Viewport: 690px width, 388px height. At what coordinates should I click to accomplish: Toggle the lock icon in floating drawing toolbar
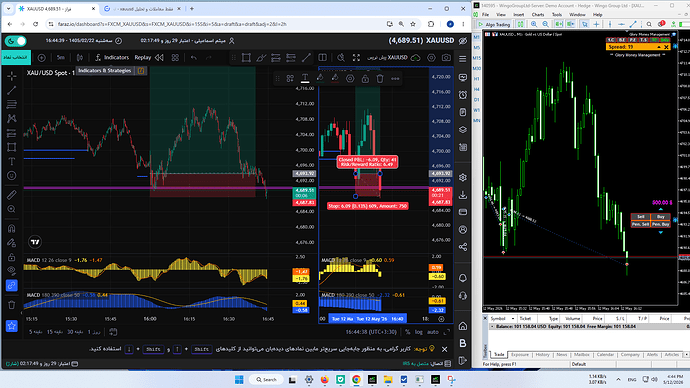365,79
